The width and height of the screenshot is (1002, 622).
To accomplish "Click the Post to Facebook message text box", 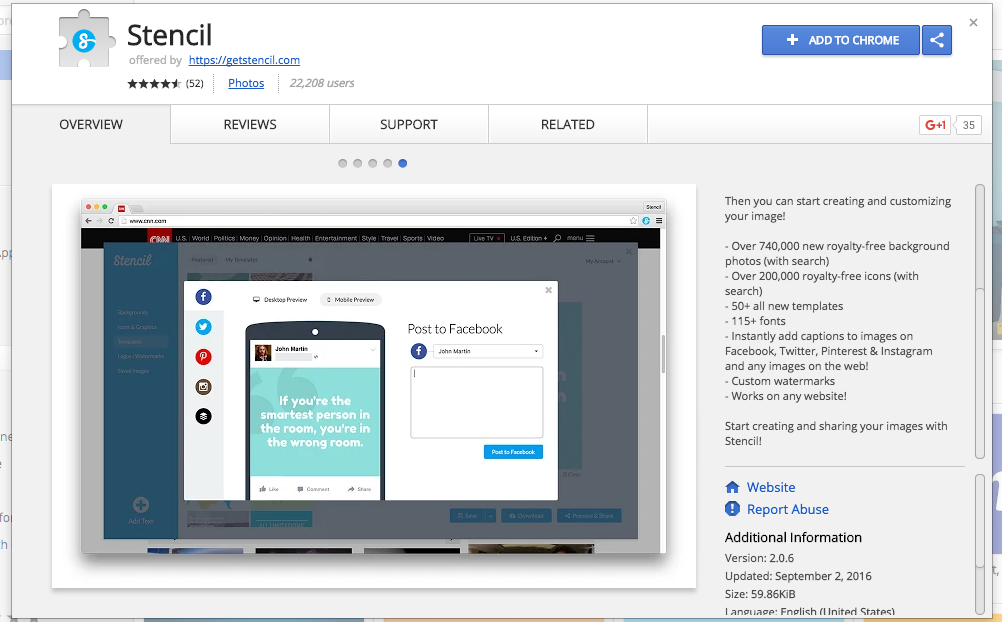I will pyautogui.click(x=477, y=402).
